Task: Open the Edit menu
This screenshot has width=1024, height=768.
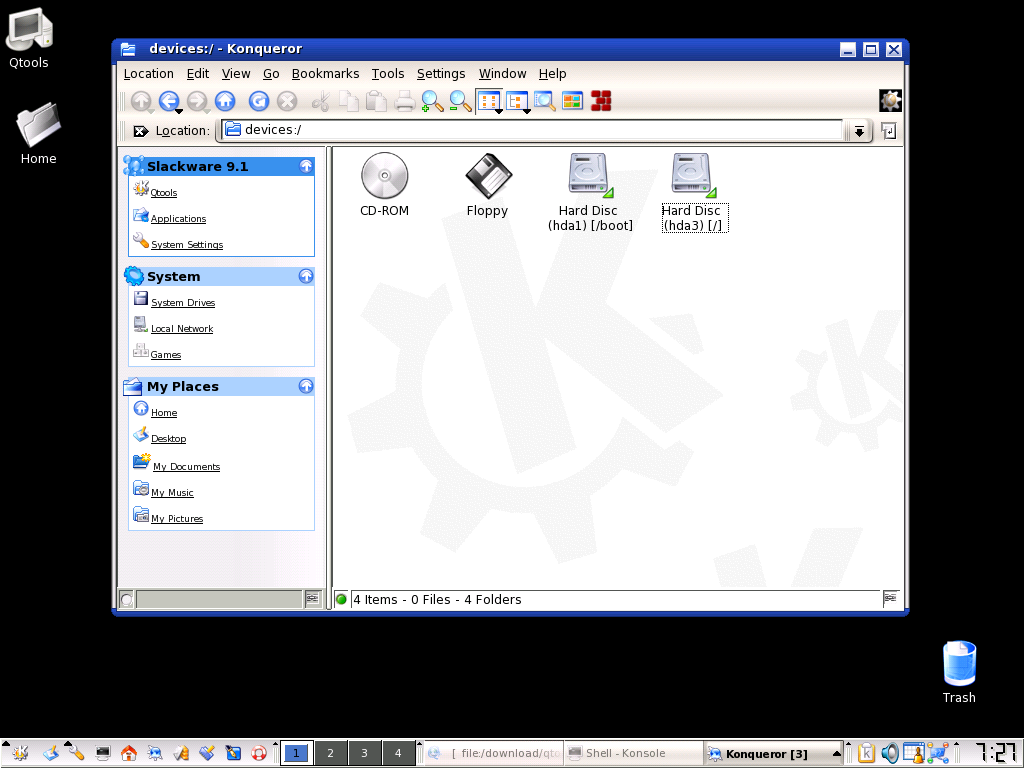Action: [198, 74]
